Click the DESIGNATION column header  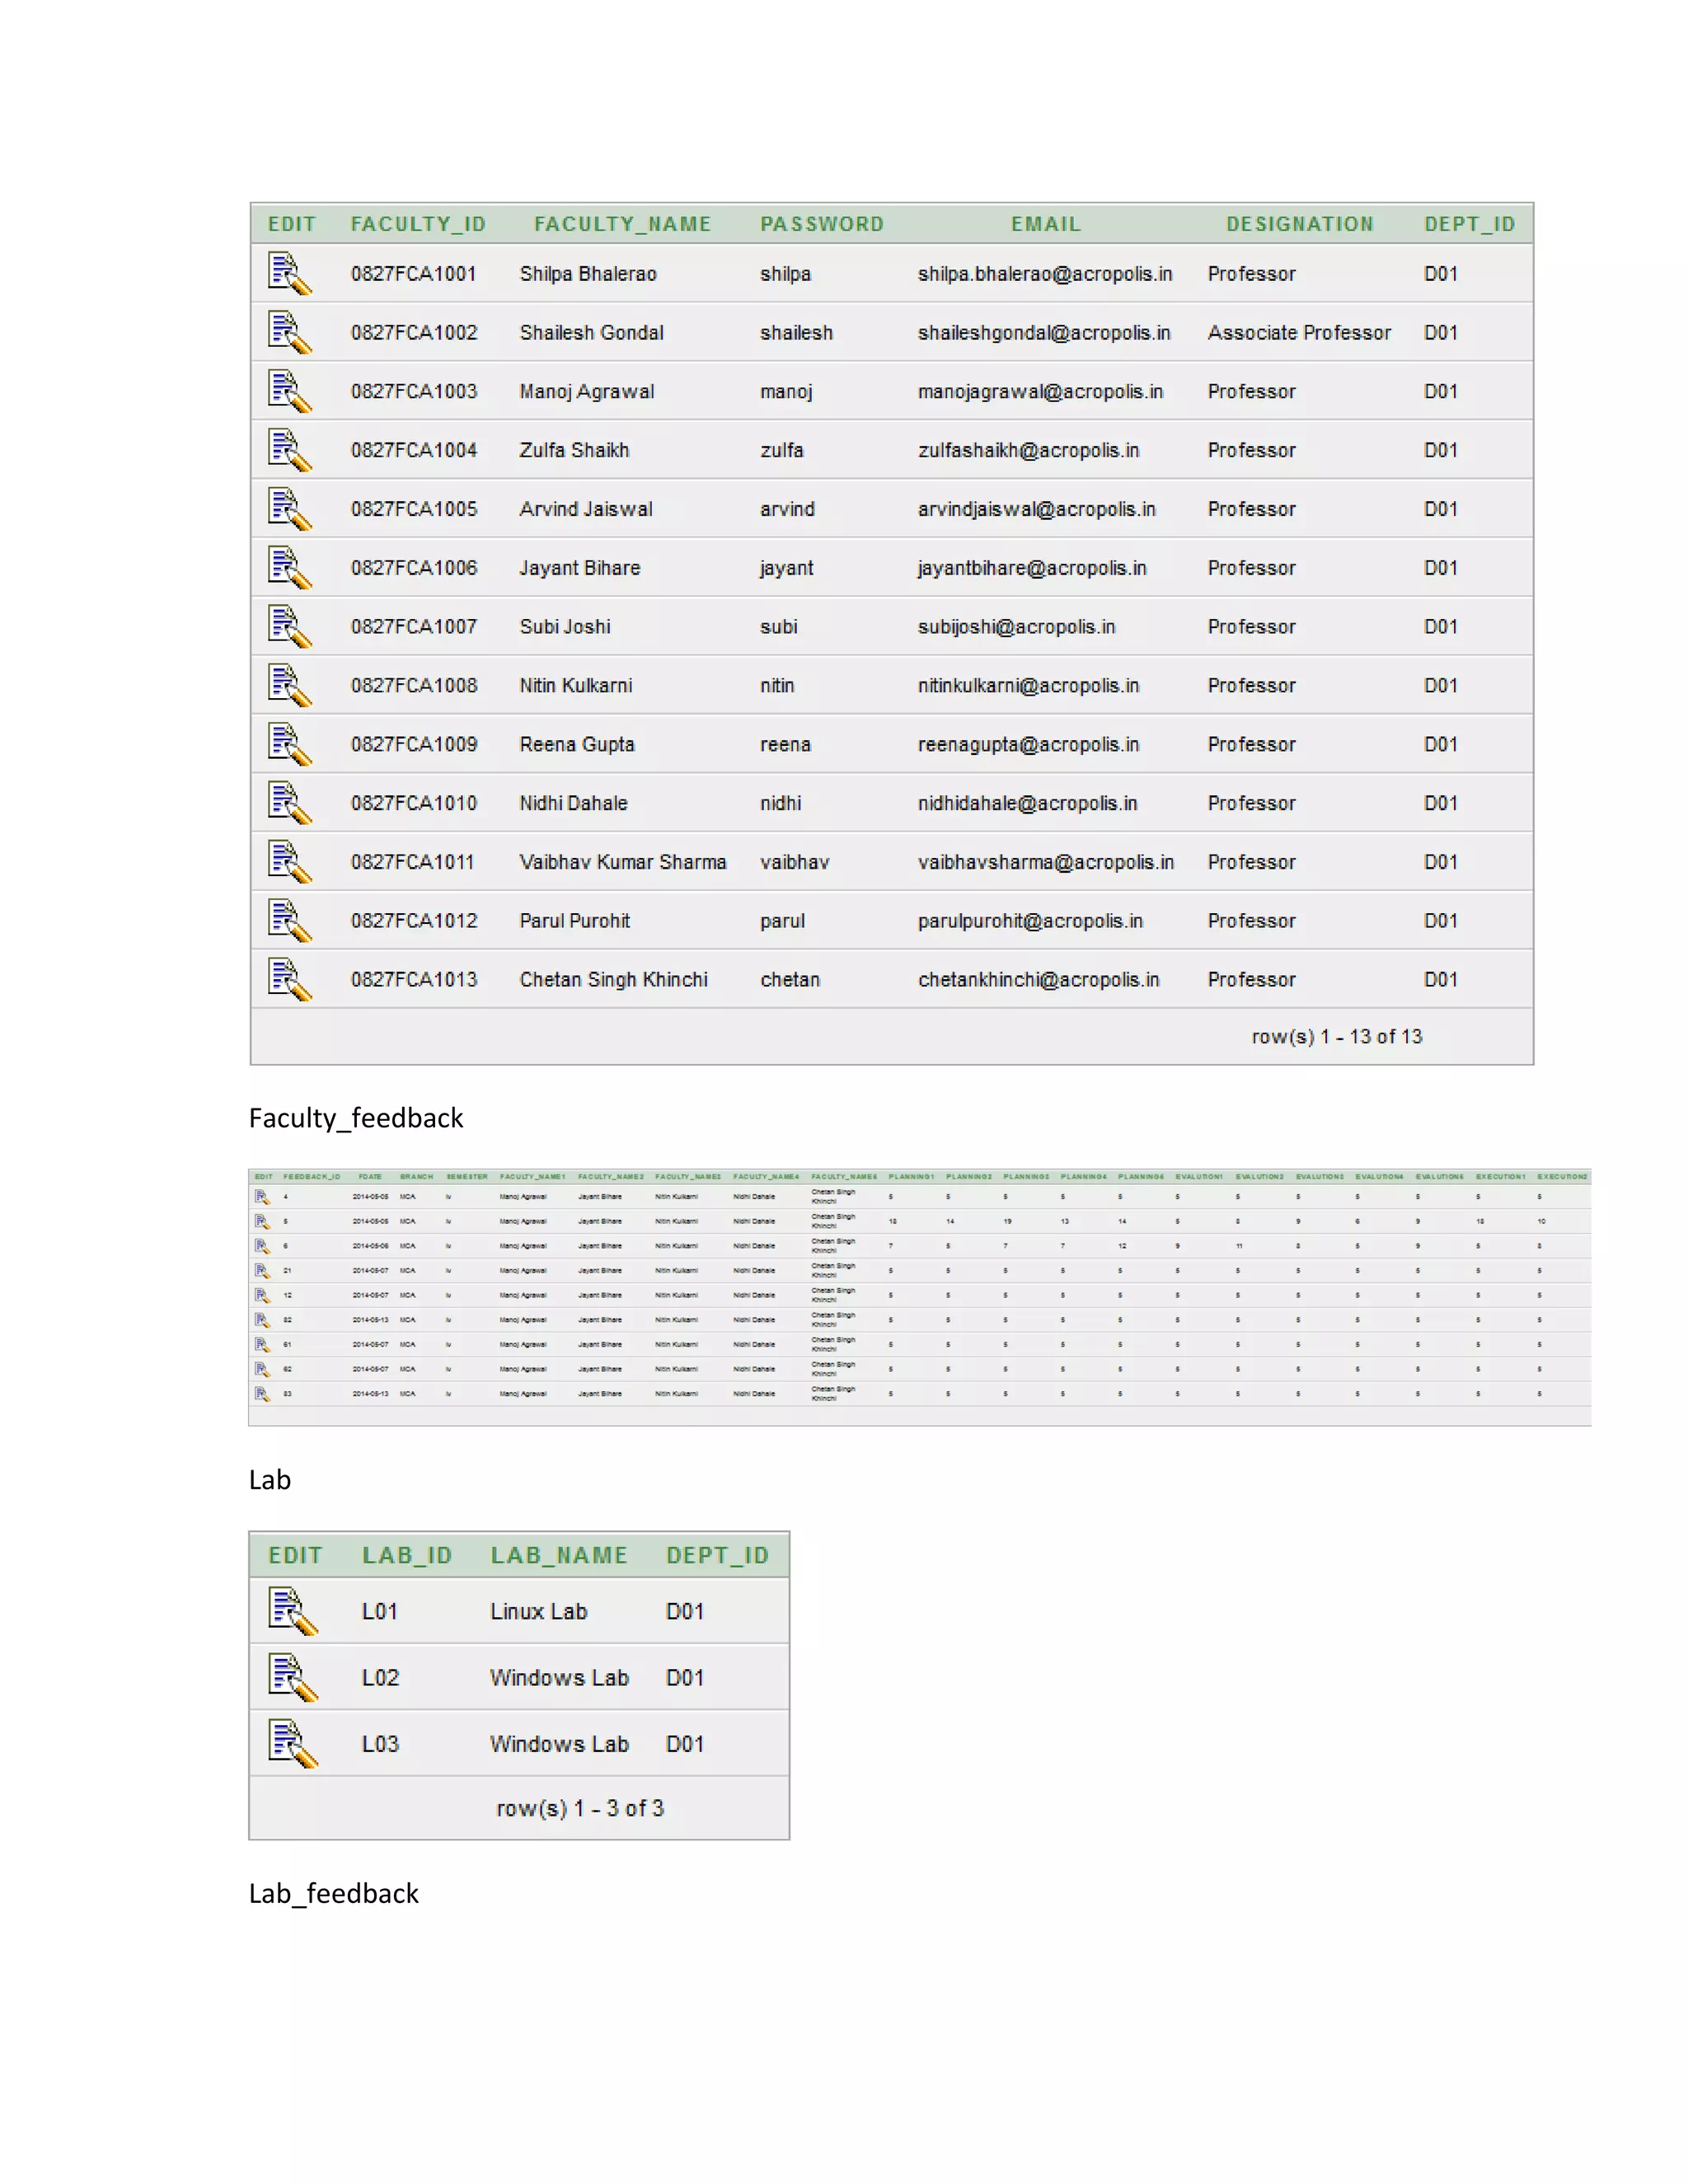[1299, 224]
